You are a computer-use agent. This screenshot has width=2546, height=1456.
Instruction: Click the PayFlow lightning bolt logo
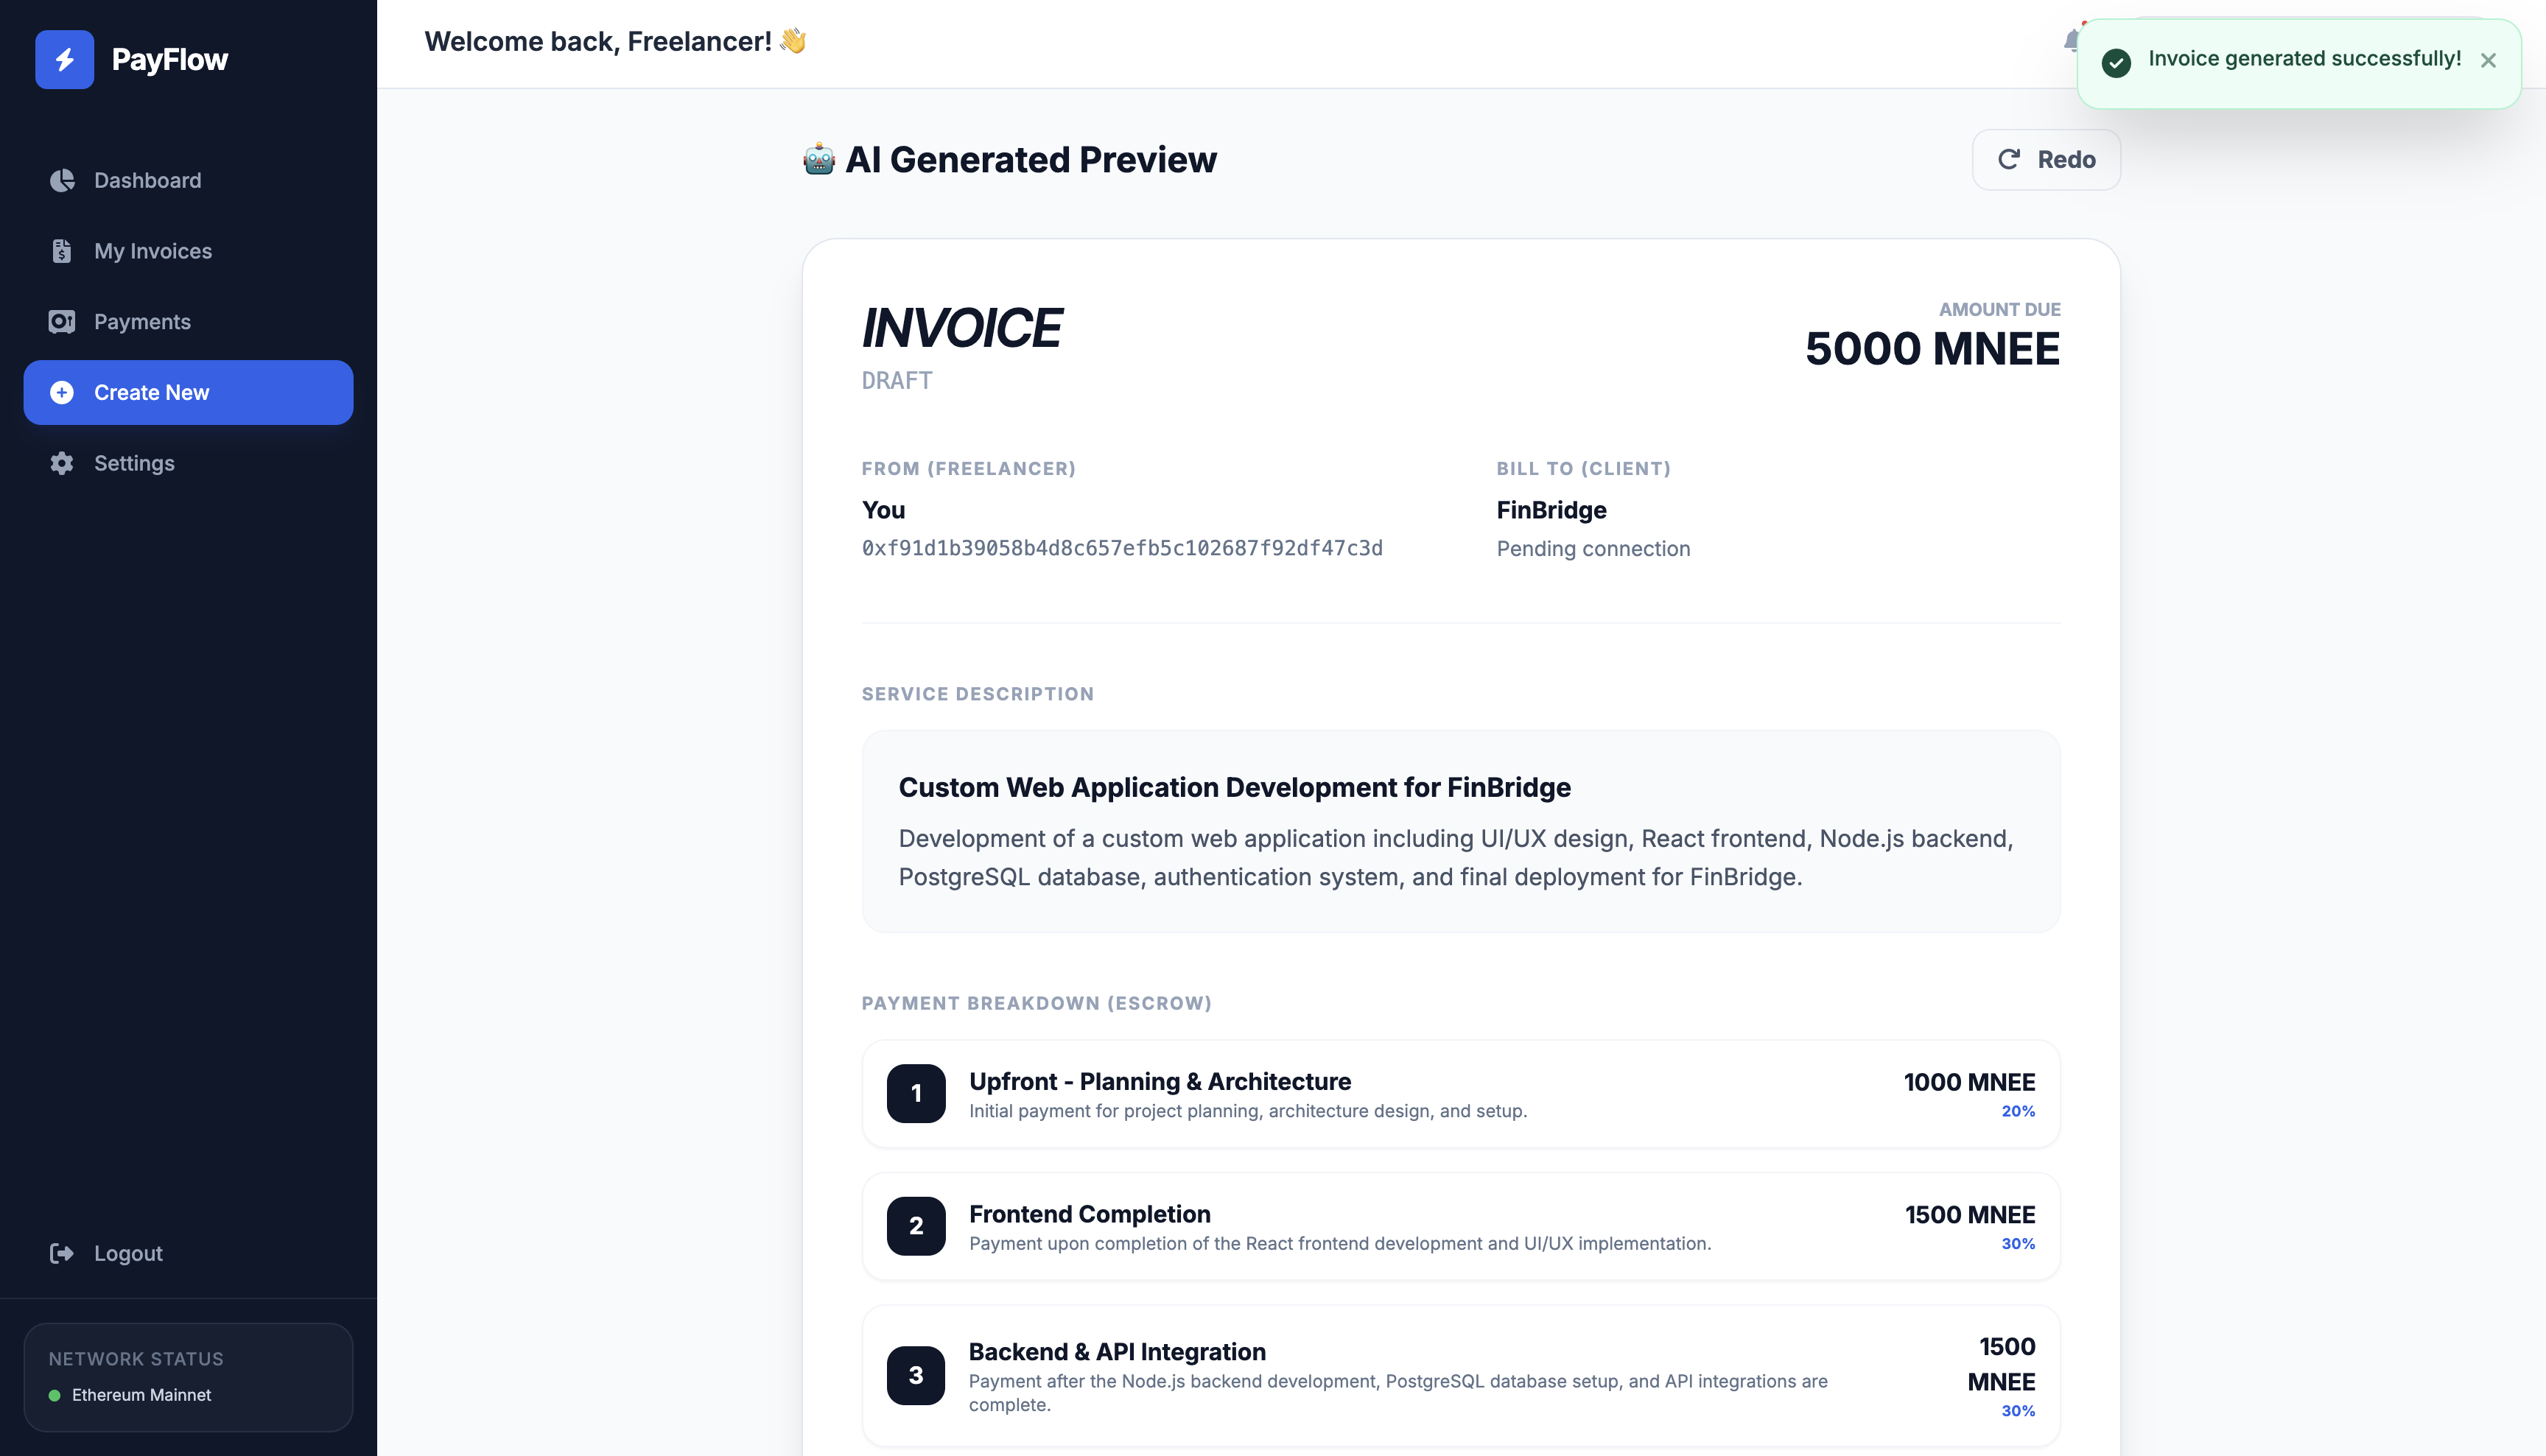coord(64,60)
